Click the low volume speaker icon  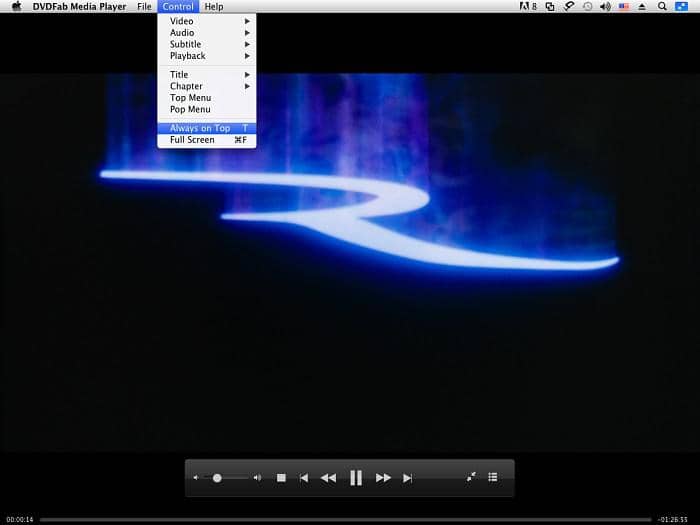196,478
